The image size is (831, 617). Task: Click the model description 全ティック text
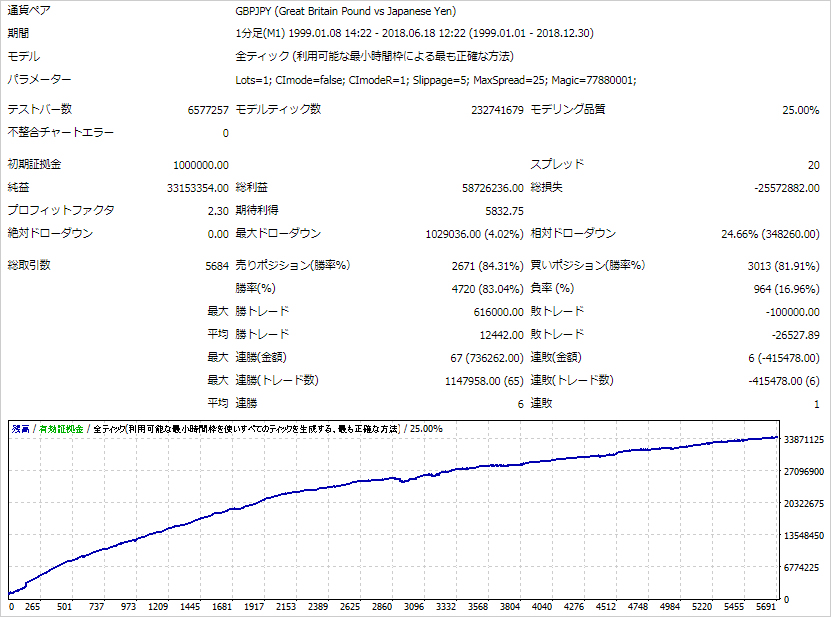(375, 56)
